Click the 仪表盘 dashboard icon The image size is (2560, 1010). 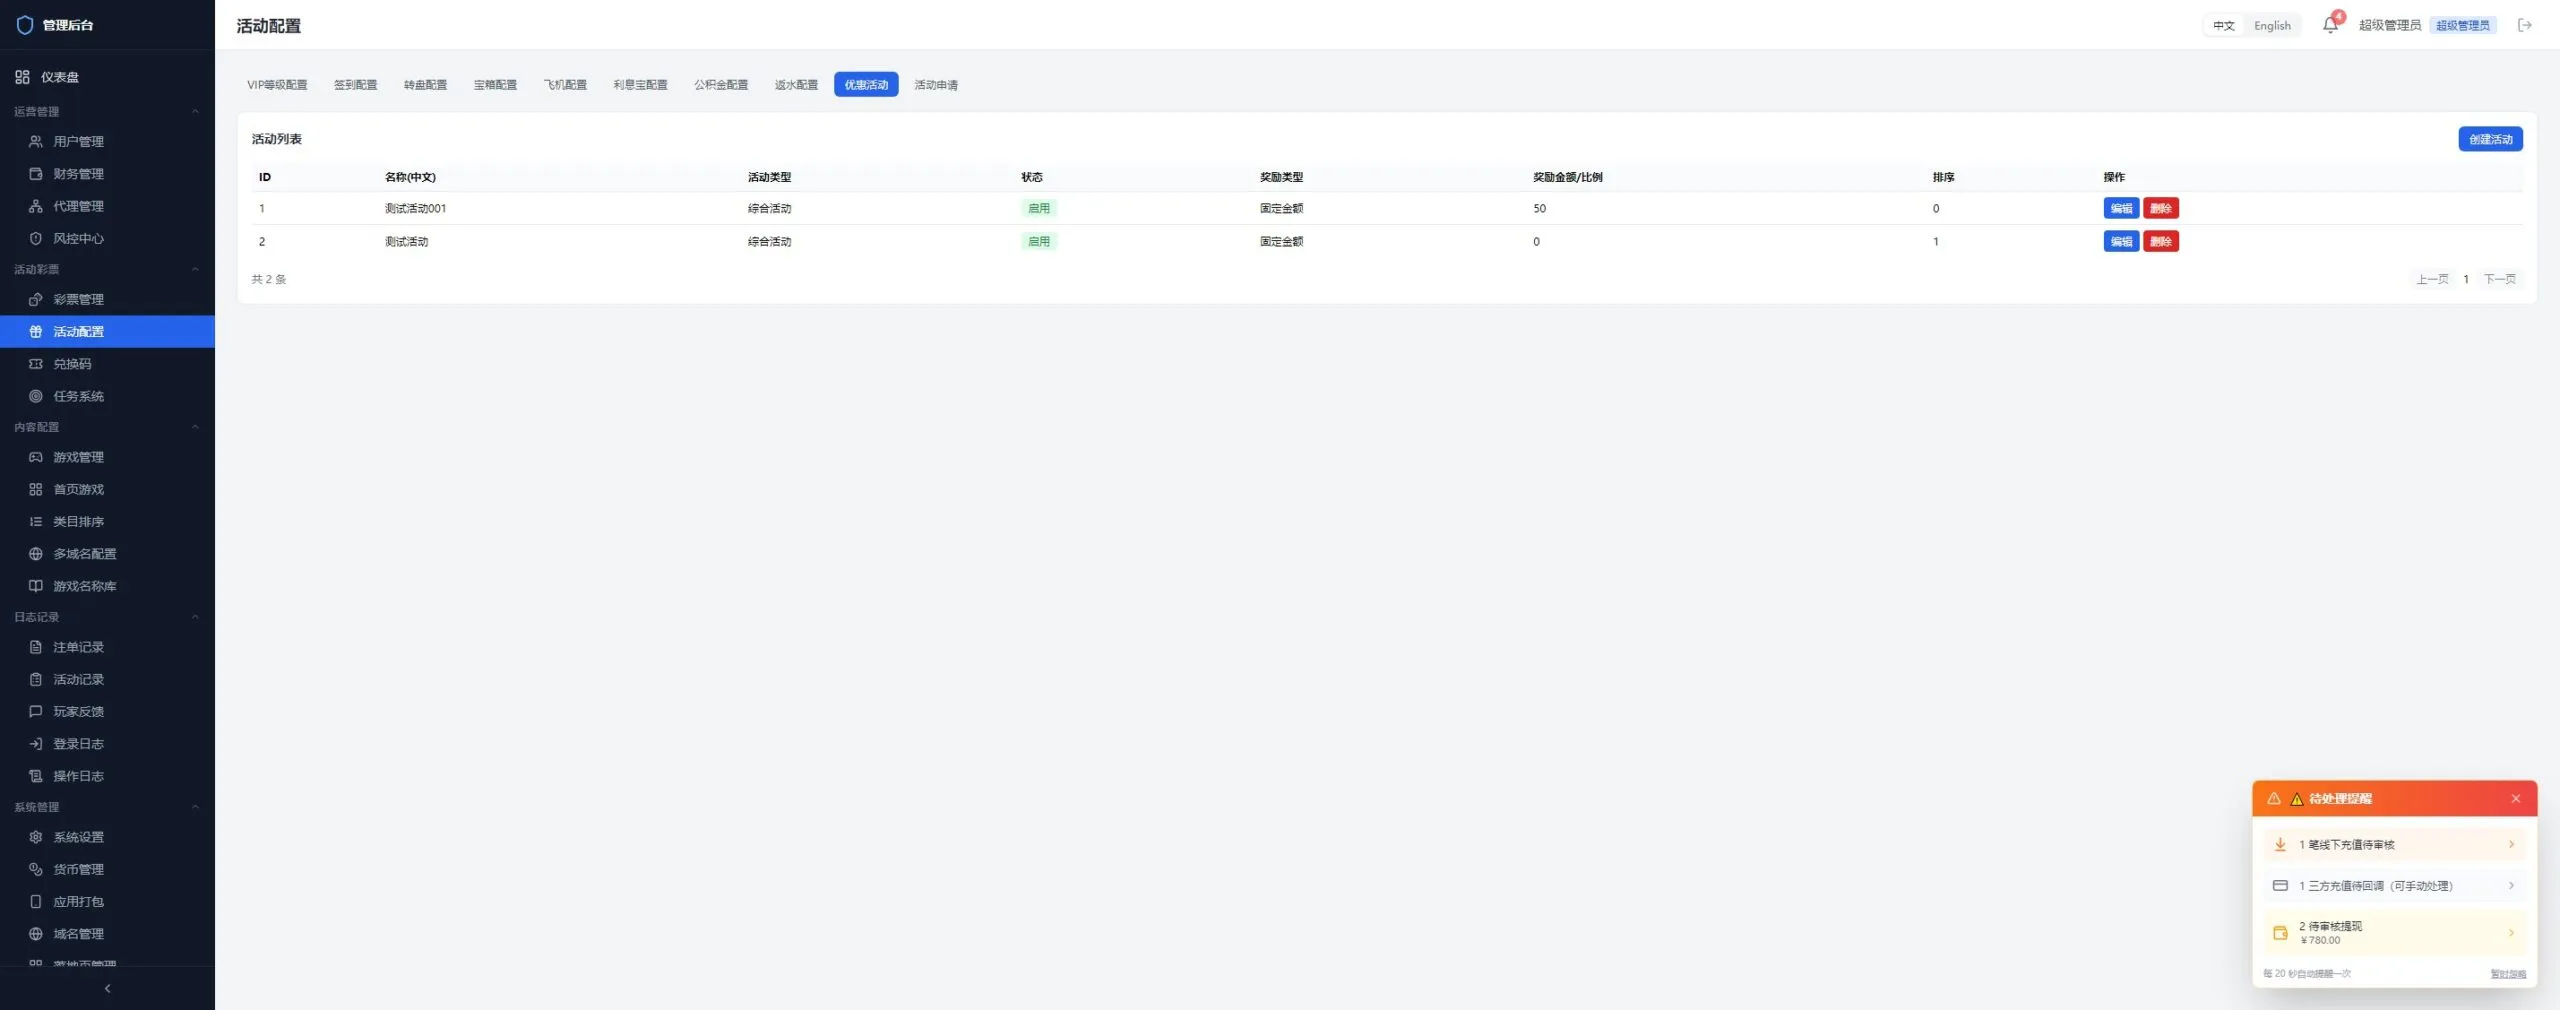pyautogui.click(x=22, y=77)
